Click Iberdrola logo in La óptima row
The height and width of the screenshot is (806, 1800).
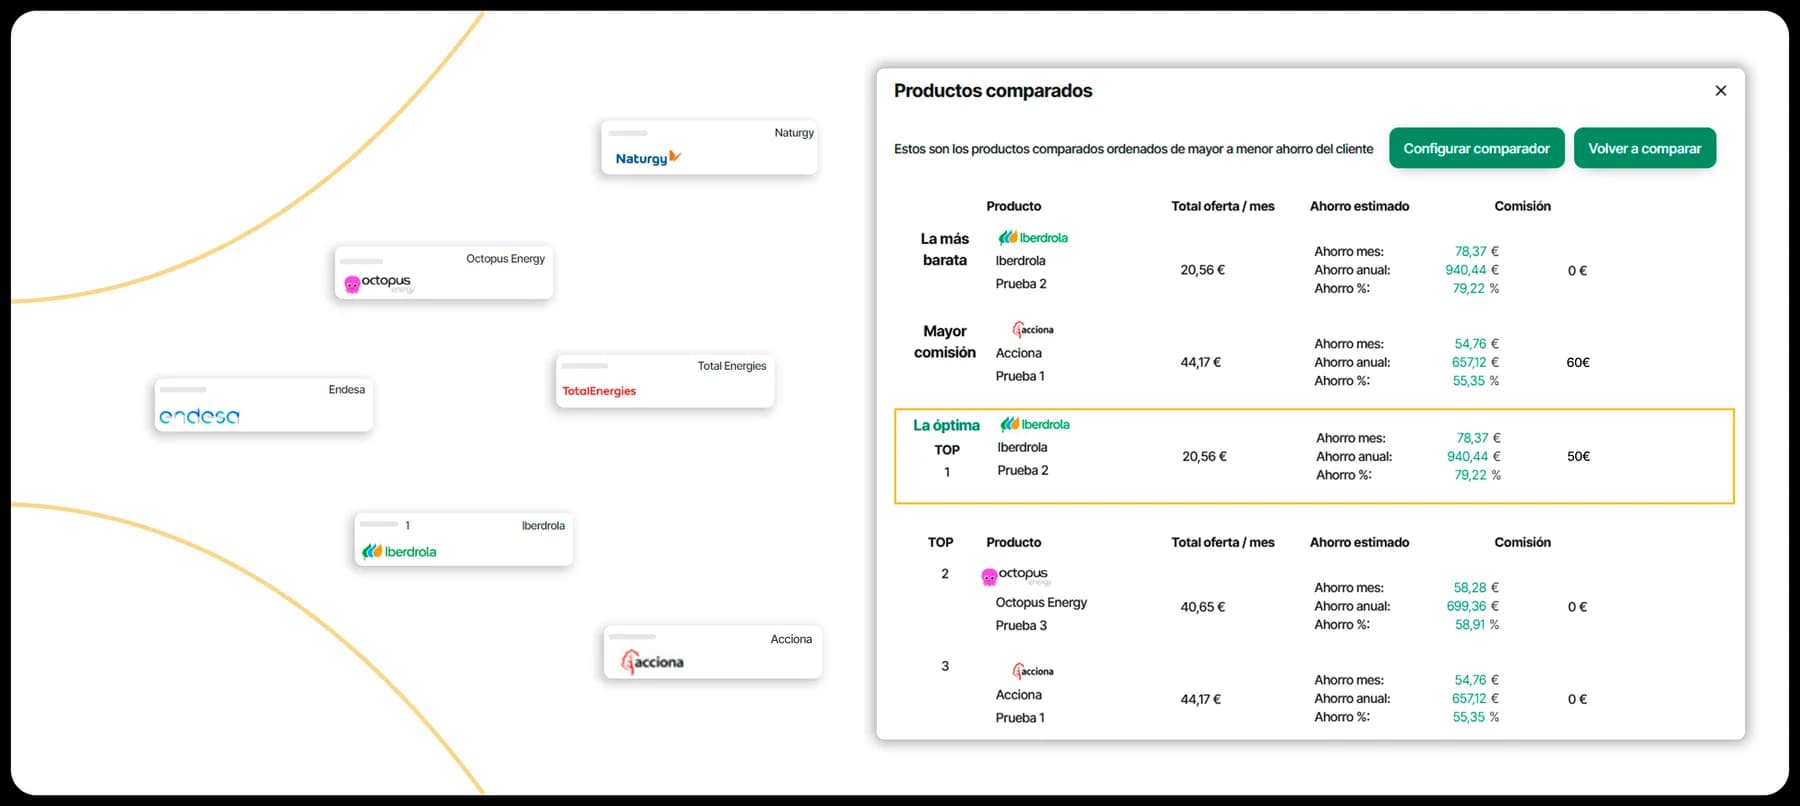click(x=1035, y=424)
